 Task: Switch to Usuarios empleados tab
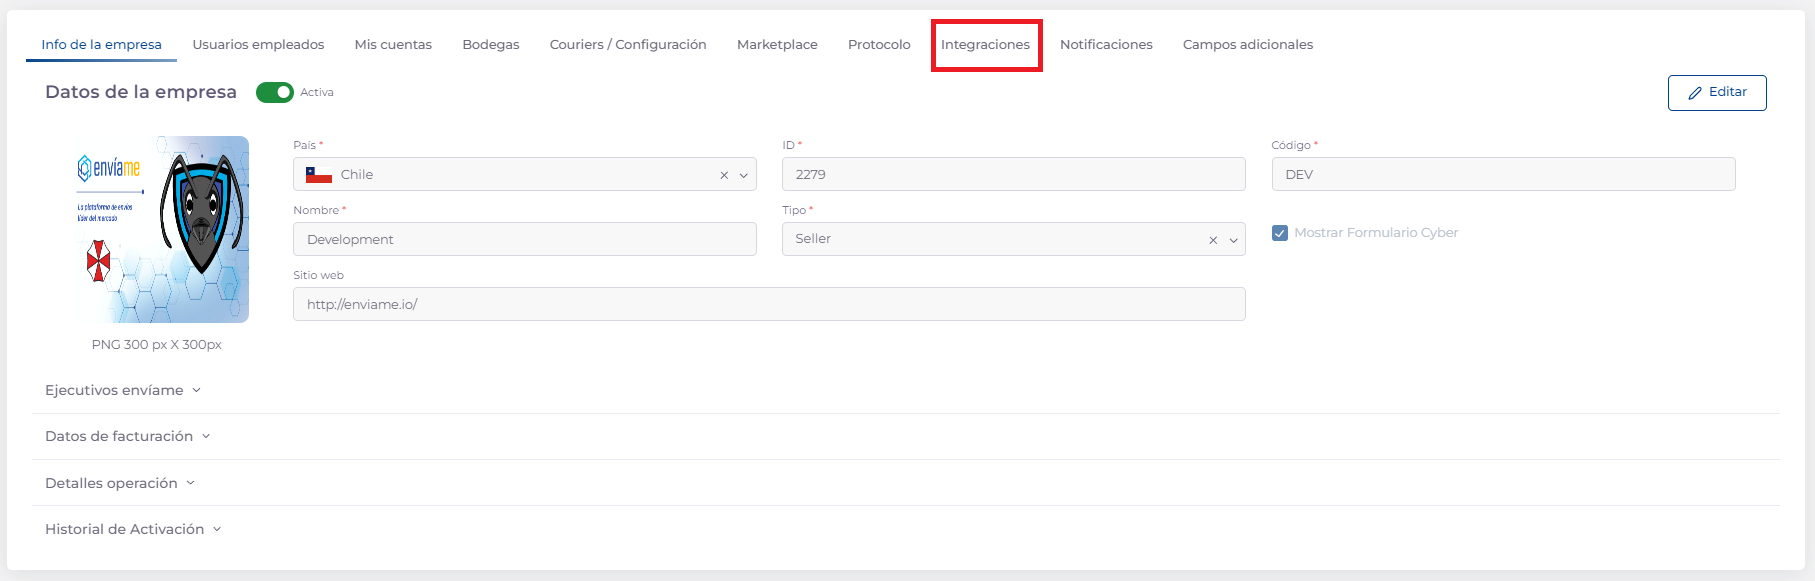point(258,45)
